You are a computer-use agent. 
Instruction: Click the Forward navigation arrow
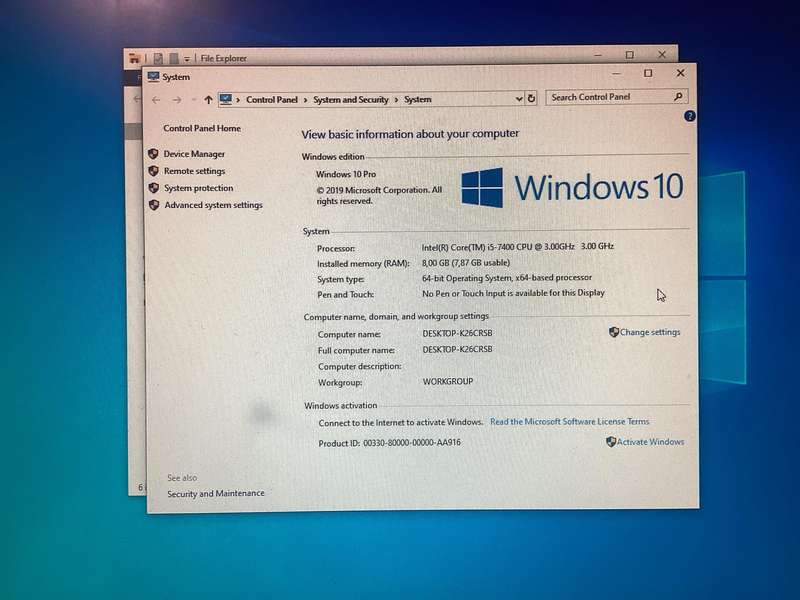tap(177, 100)
